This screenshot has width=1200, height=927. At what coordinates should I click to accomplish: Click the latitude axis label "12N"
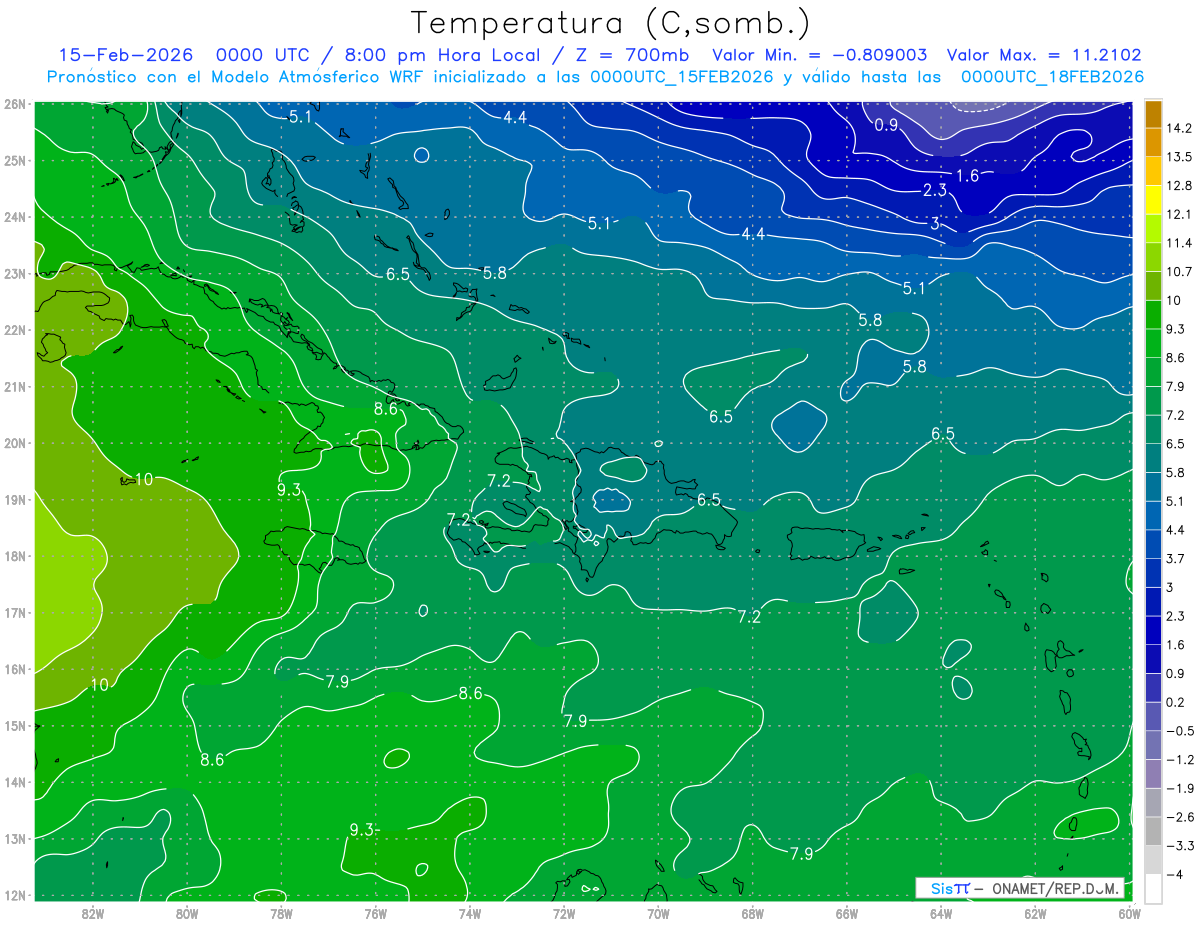click(15, 895)
